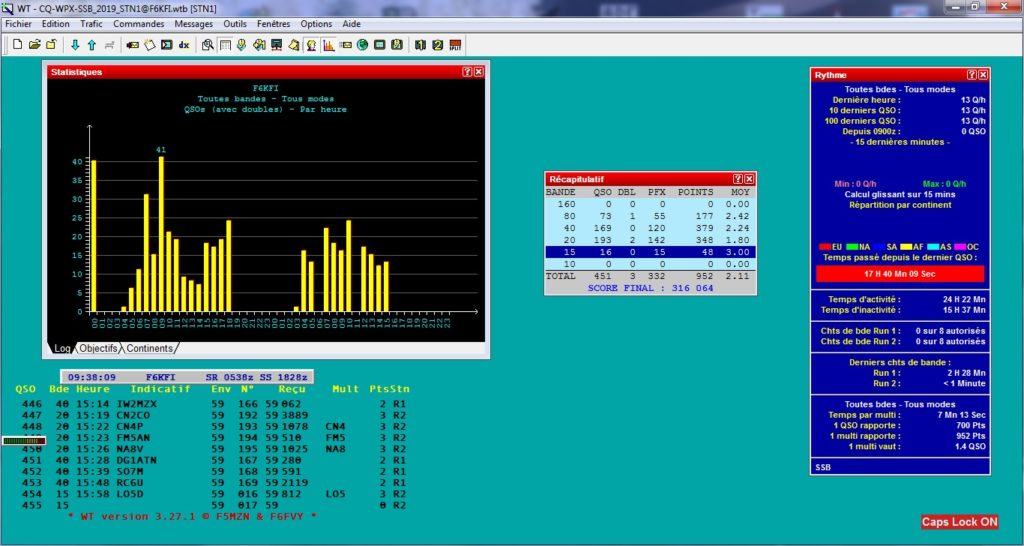The width and height of the screenshot is (1024, 546).
Task: Close the Rythme window
Action: tap(984, 75)
